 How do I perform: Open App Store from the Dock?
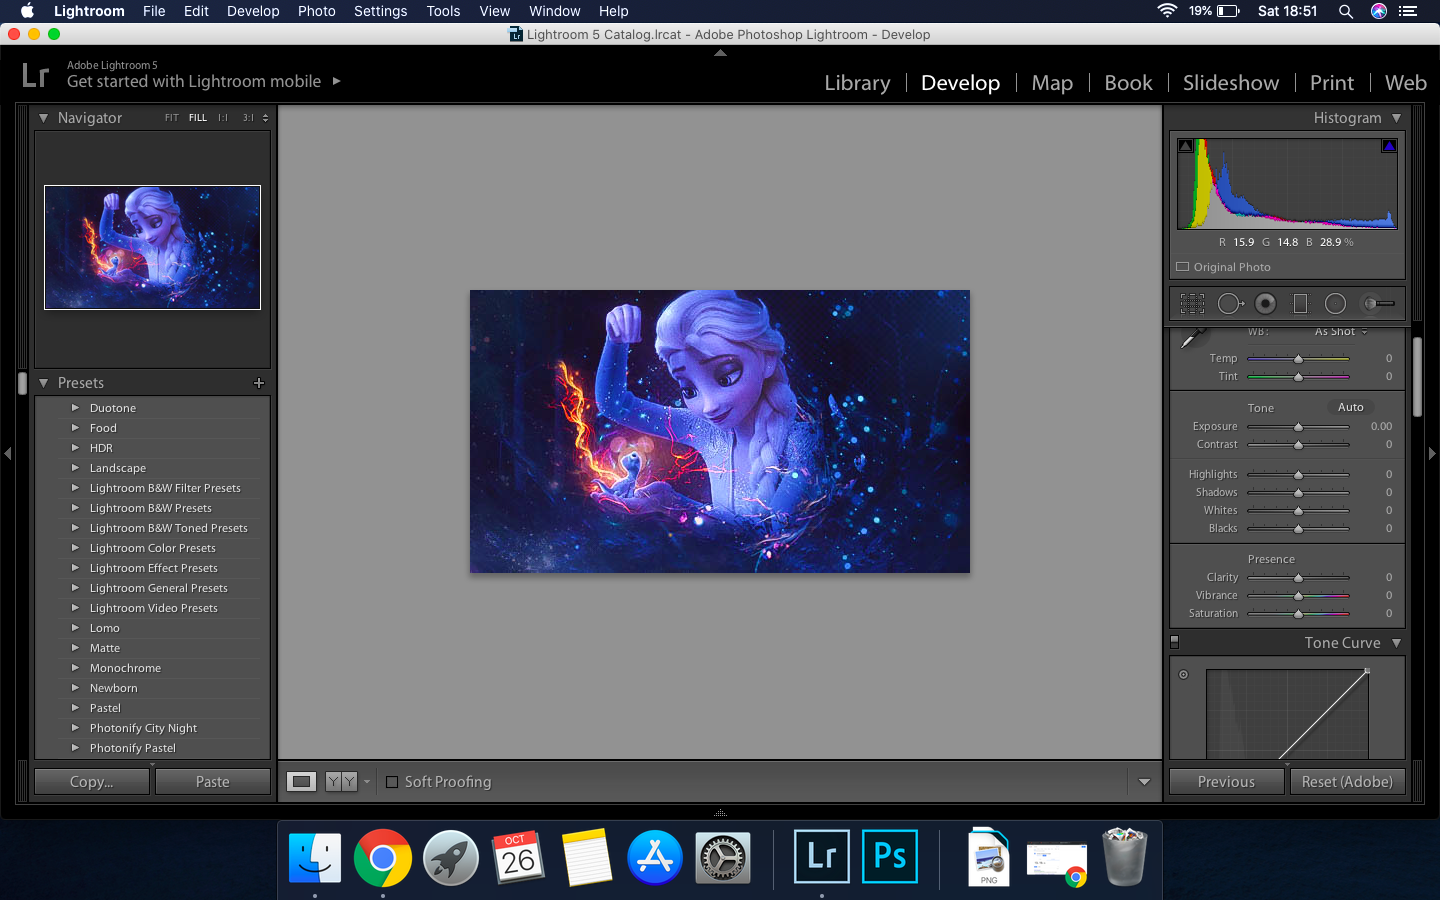(655, 858)
